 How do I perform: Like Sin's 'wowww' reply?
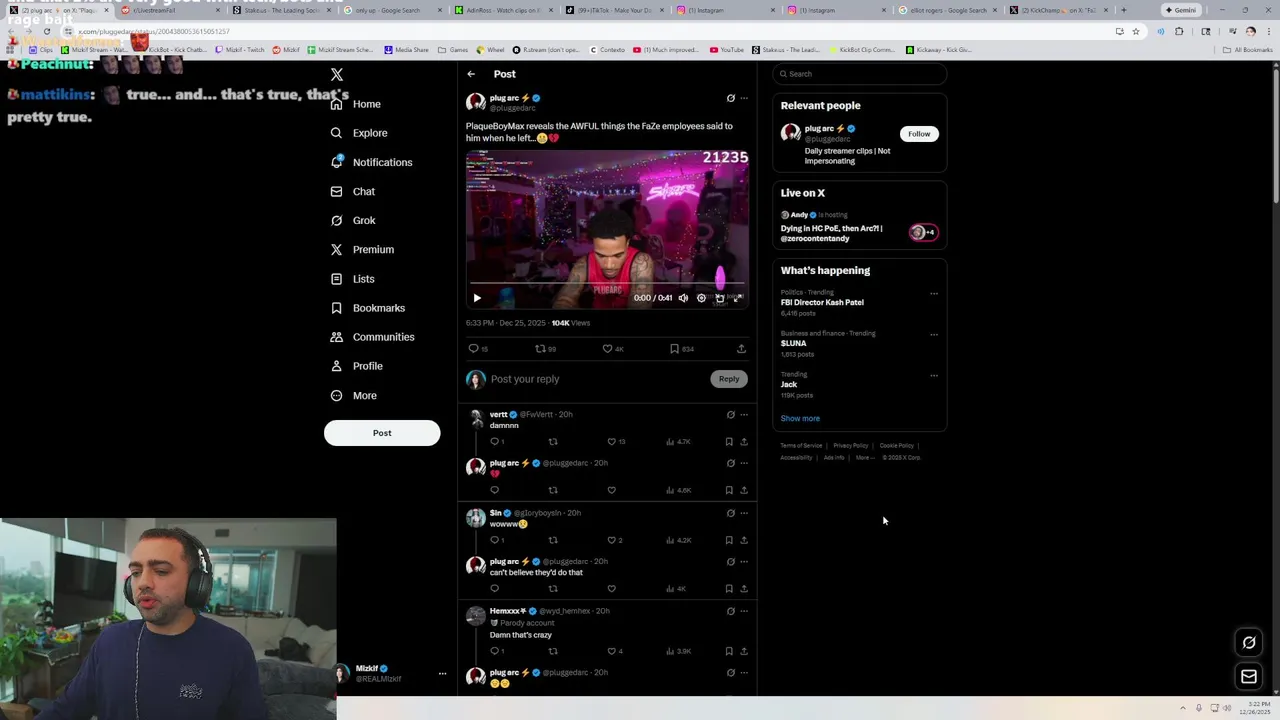[x=612, y=541]
